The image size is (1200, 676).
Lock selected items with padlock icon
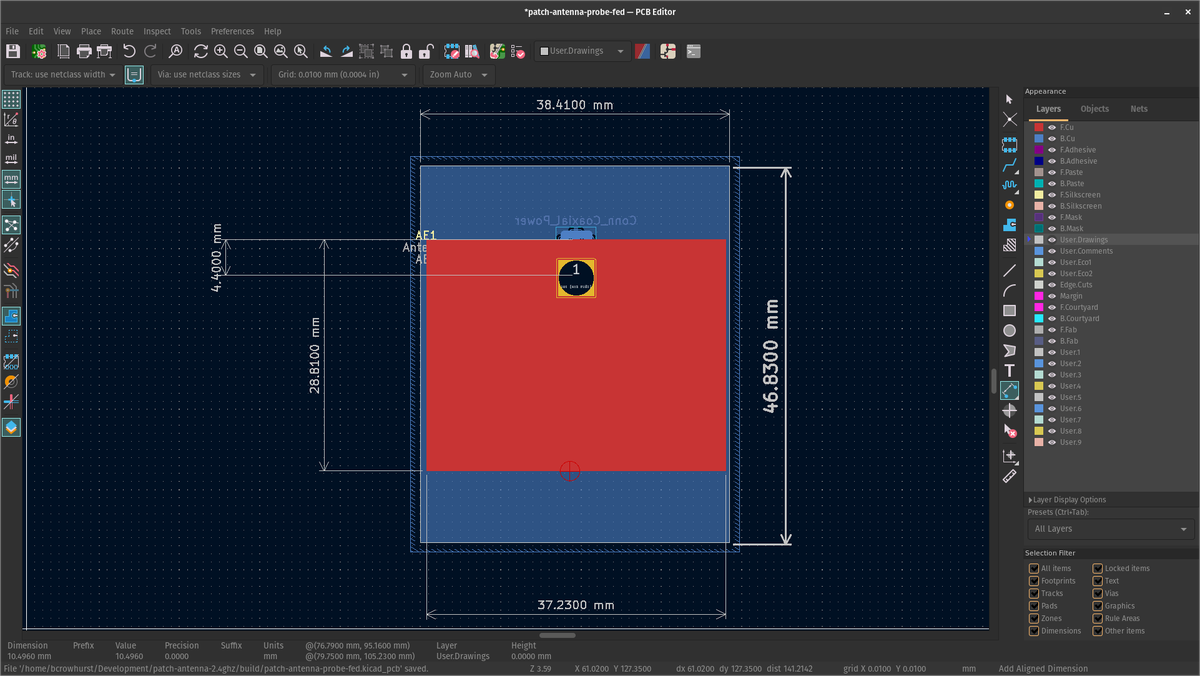coord(406,51)
